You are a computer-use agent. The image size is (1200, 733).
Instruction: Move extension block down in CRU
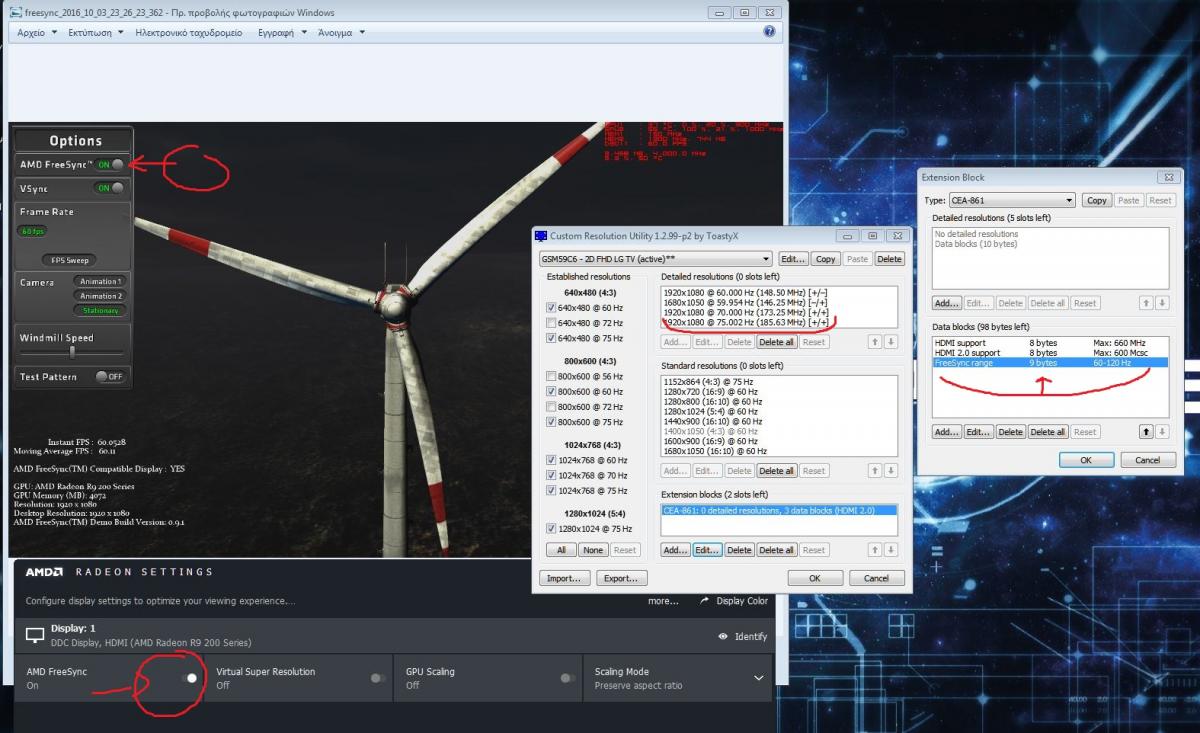coord(891,550)
